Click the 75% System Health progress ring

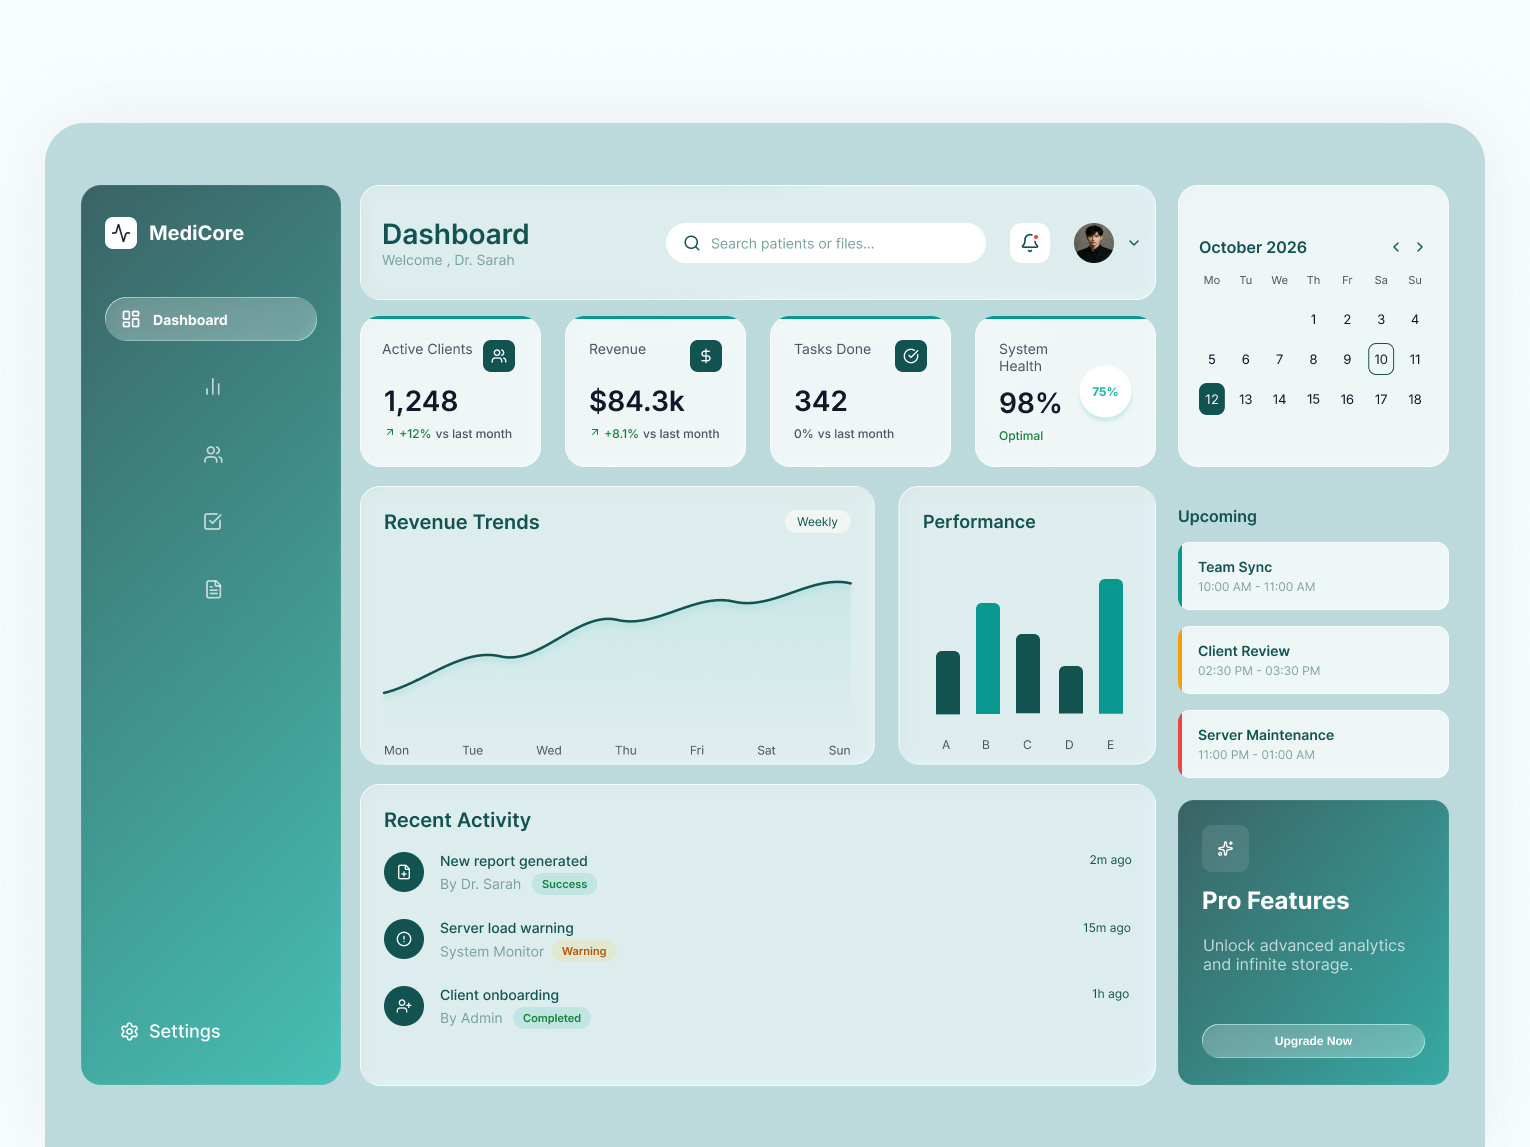tap(1104, 392)
